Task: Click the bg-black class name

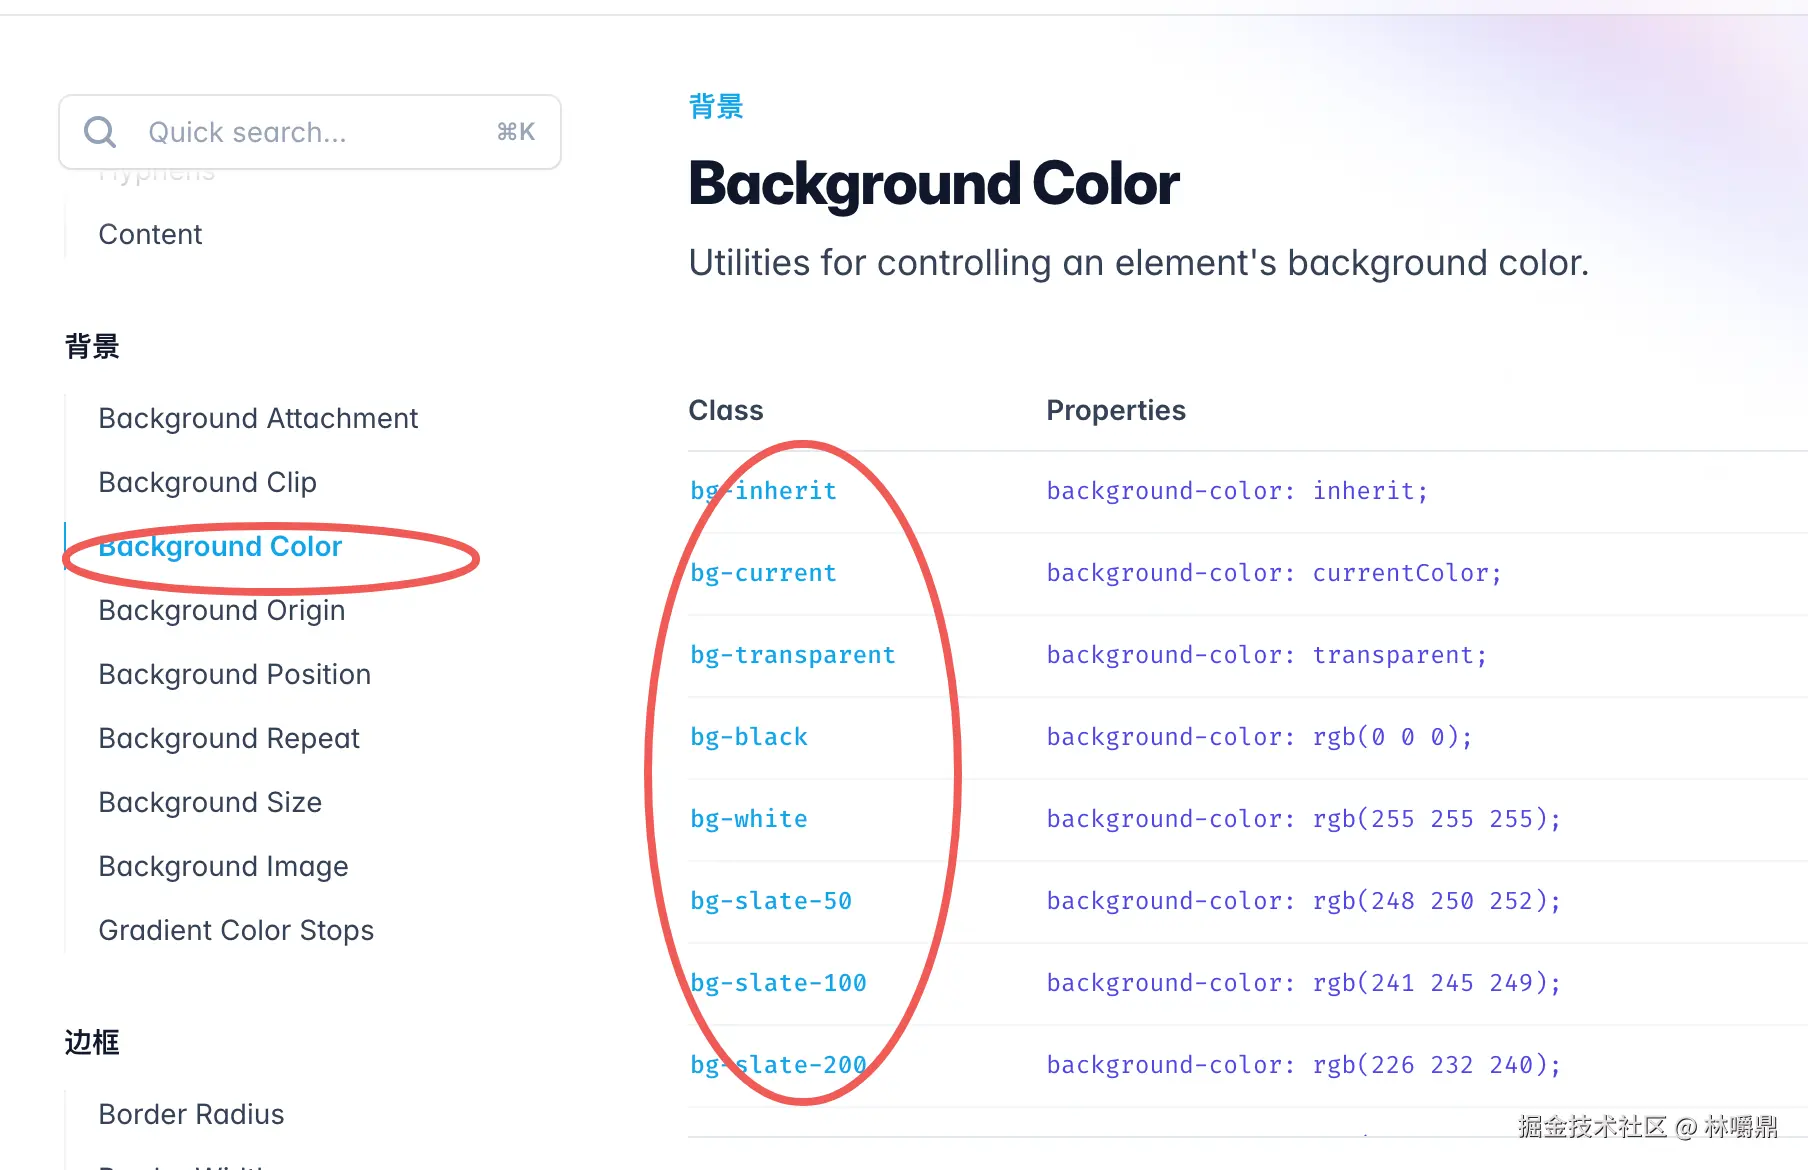Action: 748,737
